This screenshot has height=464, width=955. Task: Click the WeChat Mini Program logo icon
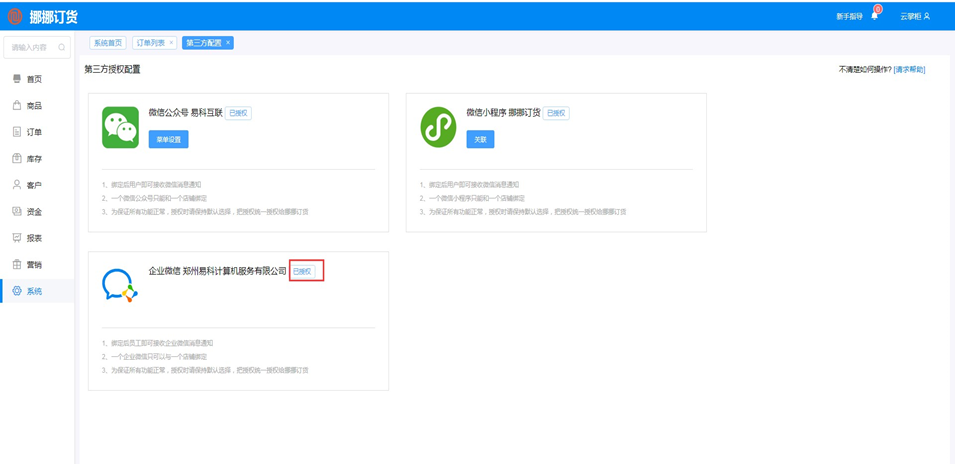[438, 128]
